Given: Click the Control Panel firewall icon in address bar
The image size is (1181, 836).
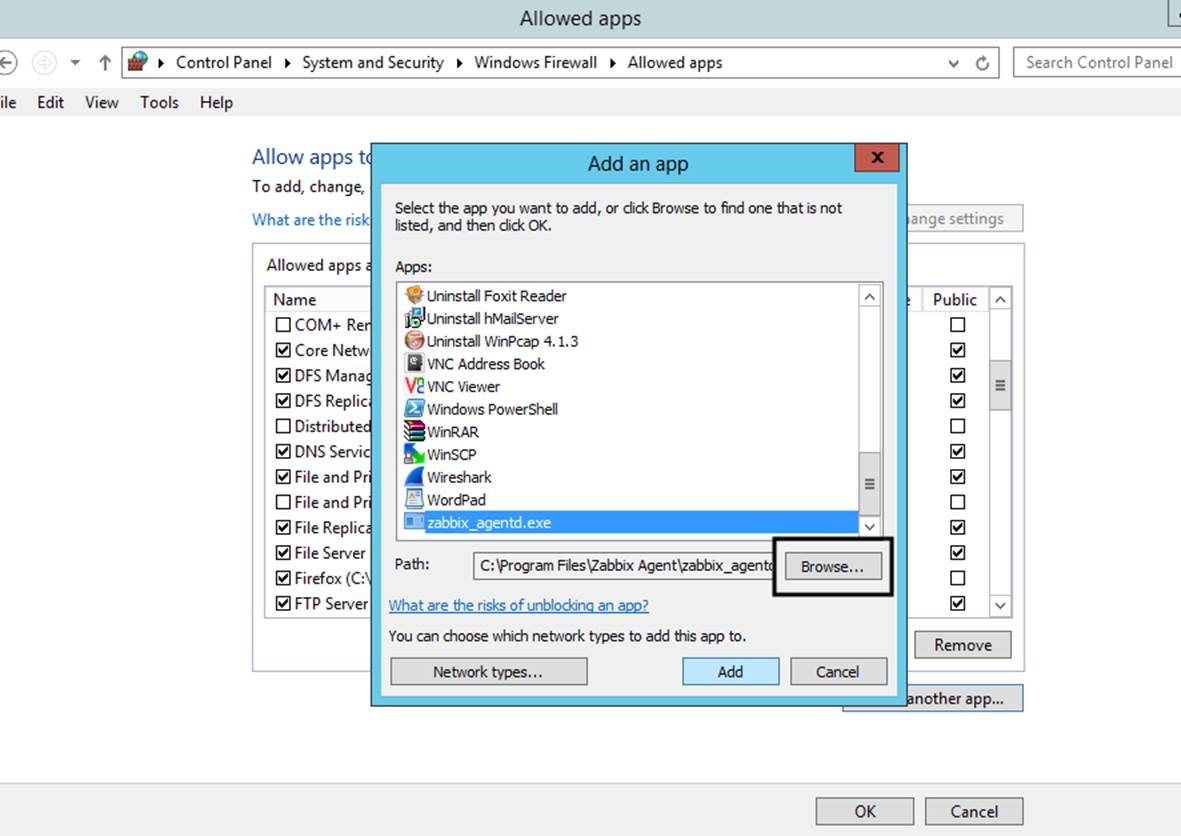Looking at the screenshot, I should point(137,62).
